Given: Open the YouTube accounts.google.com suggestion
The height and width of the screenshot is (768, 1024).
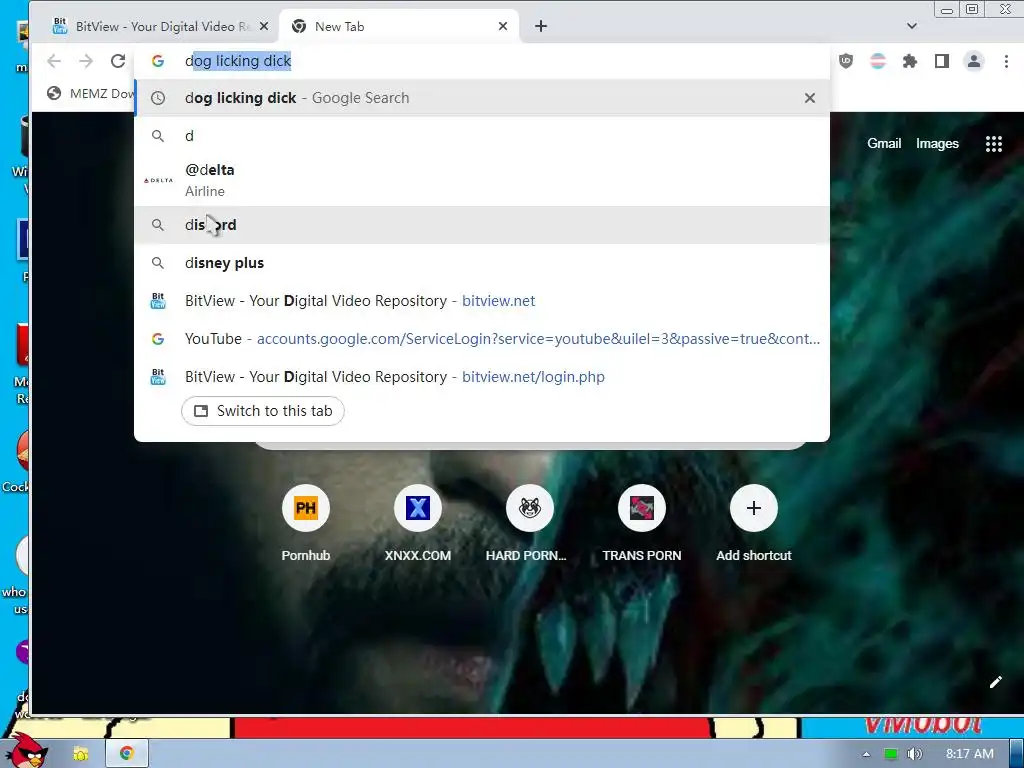Looking at the screenshot, I should click(x=482, y=338).
